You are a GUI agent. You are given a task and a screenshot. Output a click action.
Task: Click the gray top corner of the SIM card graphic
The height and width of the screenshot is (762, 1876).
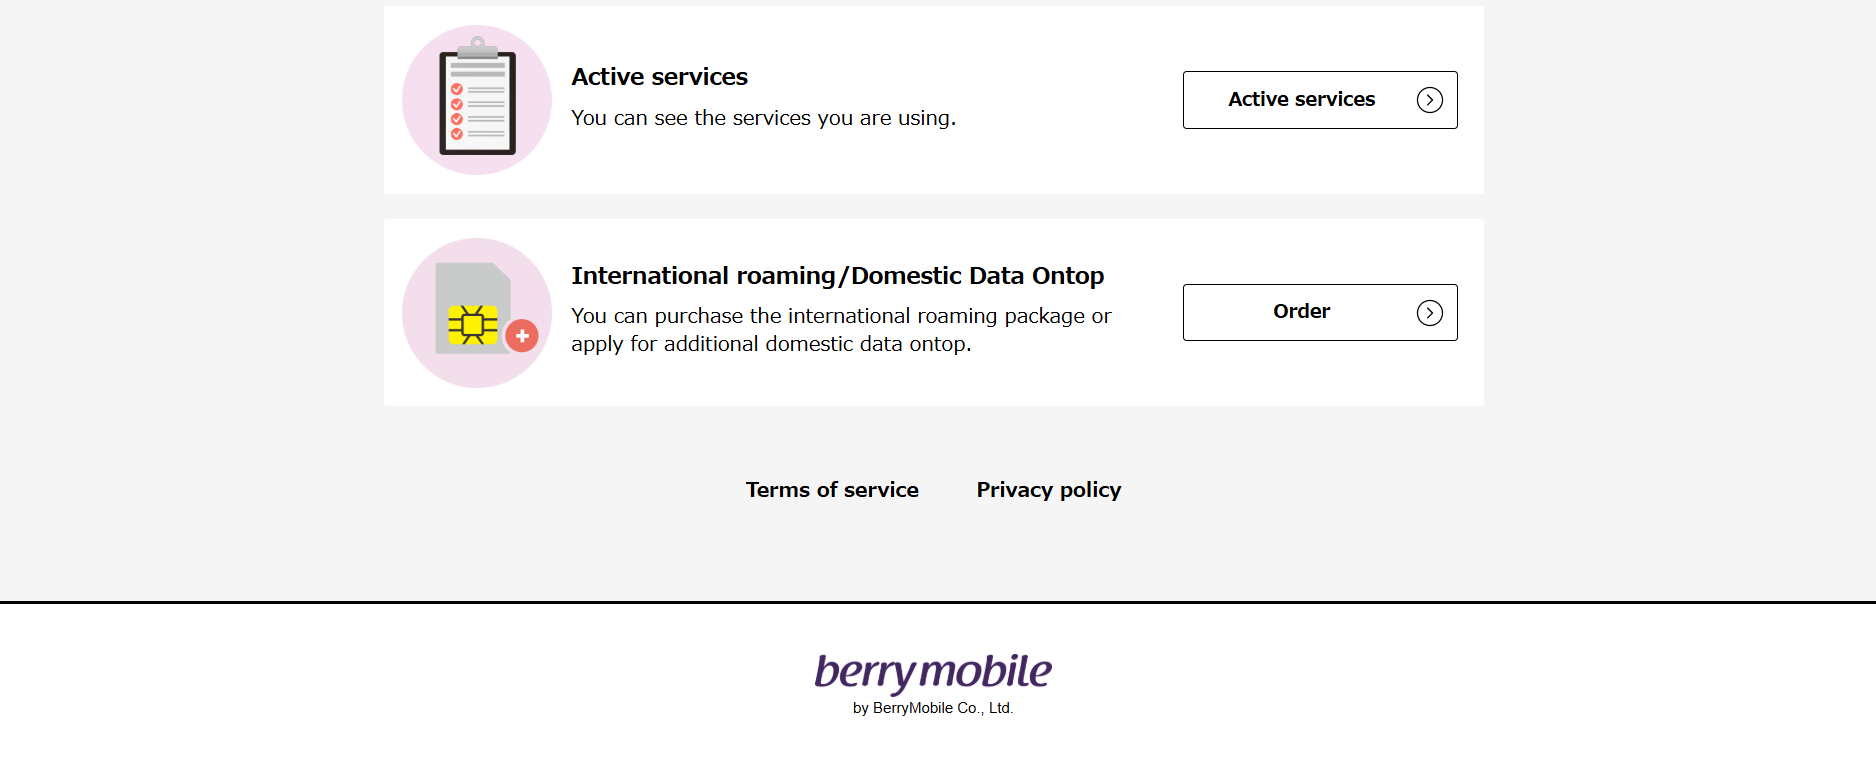coord(500,273)
